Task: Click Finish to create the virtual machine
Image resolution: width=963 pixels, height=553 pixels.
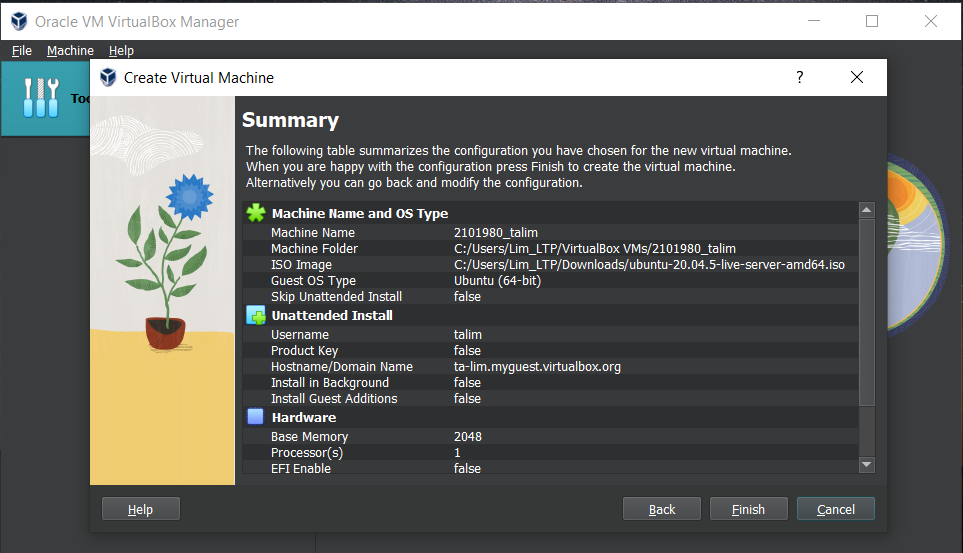Action: [749, 509]
